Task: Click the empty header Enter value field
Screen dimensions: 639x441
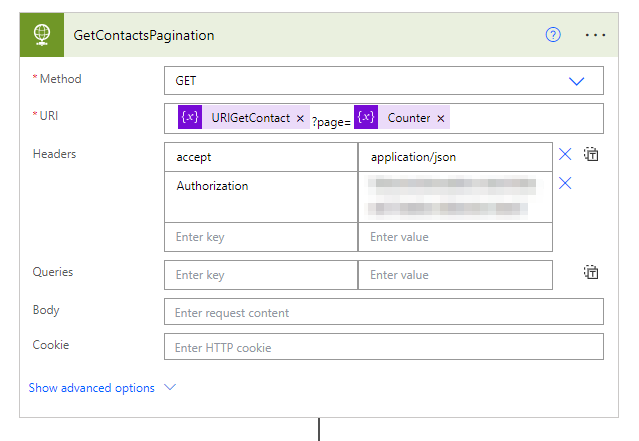Action: pyautogui.click(x=454, y=237)
